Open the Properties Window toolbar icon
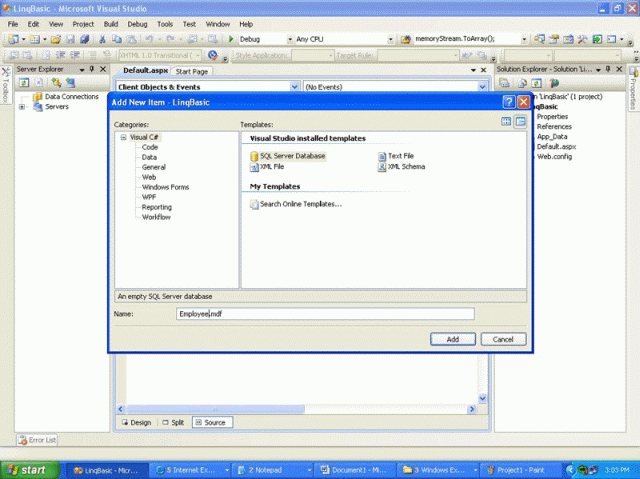 [x=554, y=39]
